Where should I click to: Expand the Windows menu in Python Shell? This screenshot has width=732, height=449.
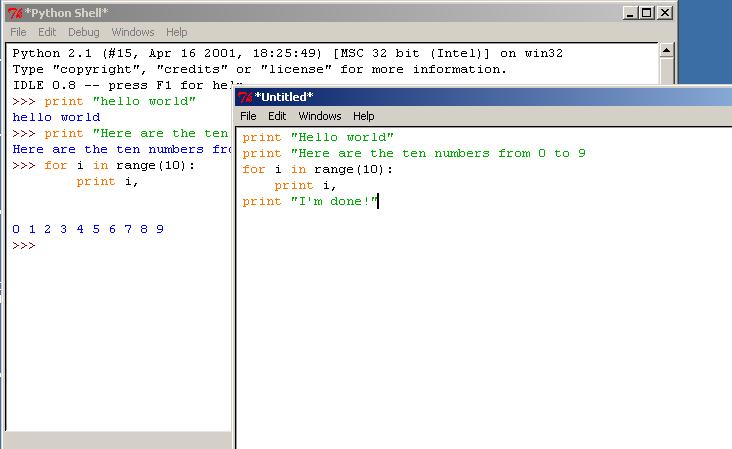click(132, 32)
